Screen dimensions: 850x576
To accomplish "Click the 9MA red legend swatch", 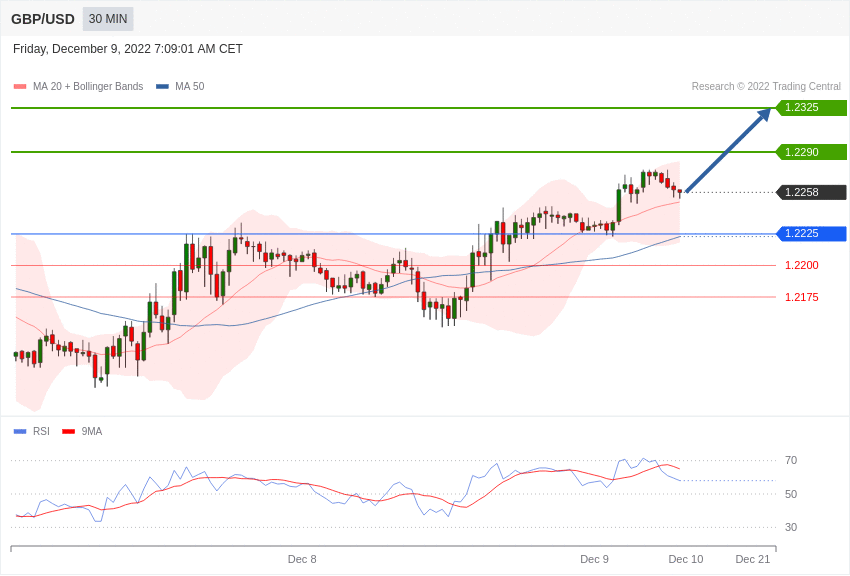I will tap(68, 432).
